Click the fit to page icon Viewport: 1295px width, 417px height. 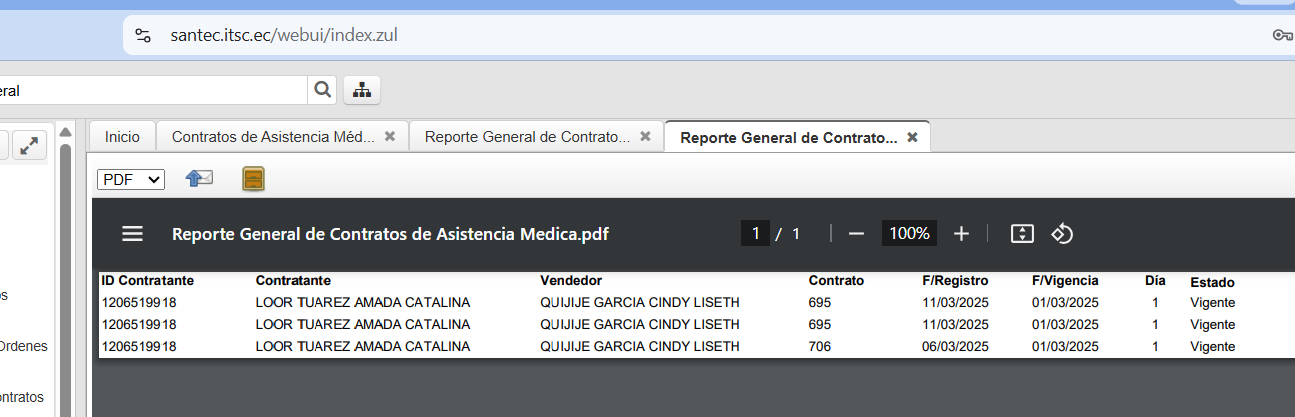click(1022, 234)
